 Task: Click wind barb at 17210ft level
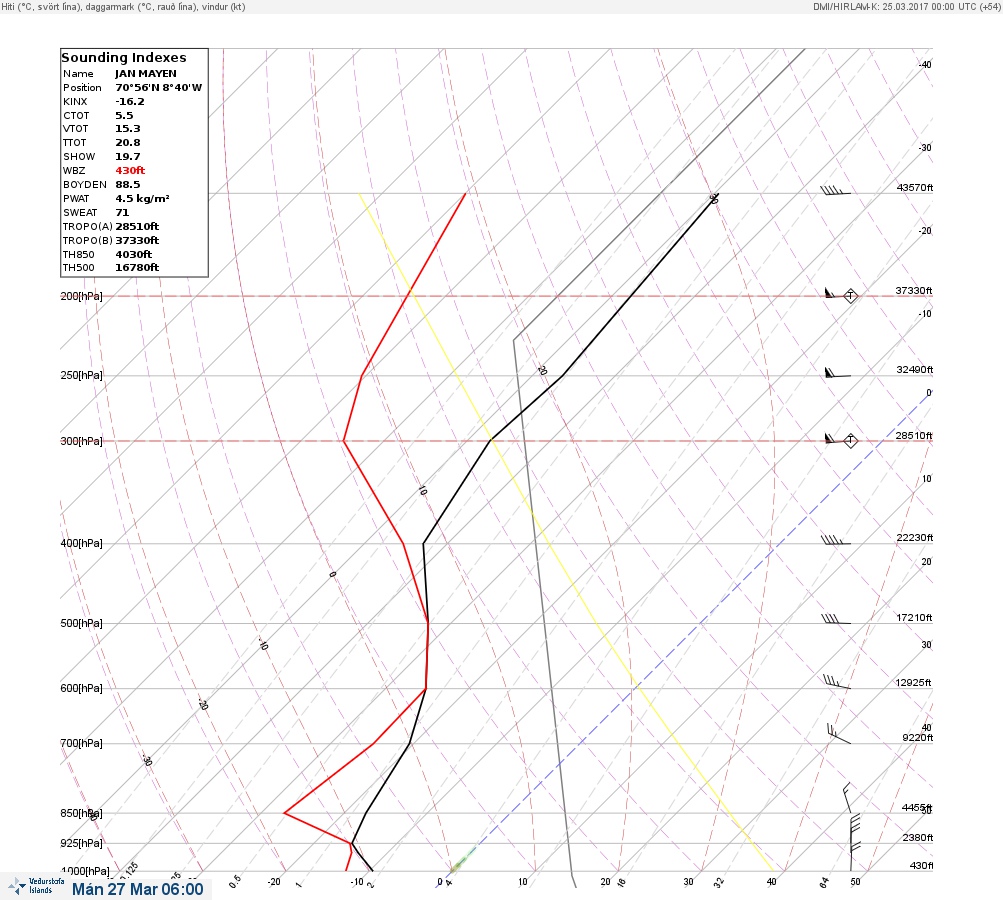(835, 619)
